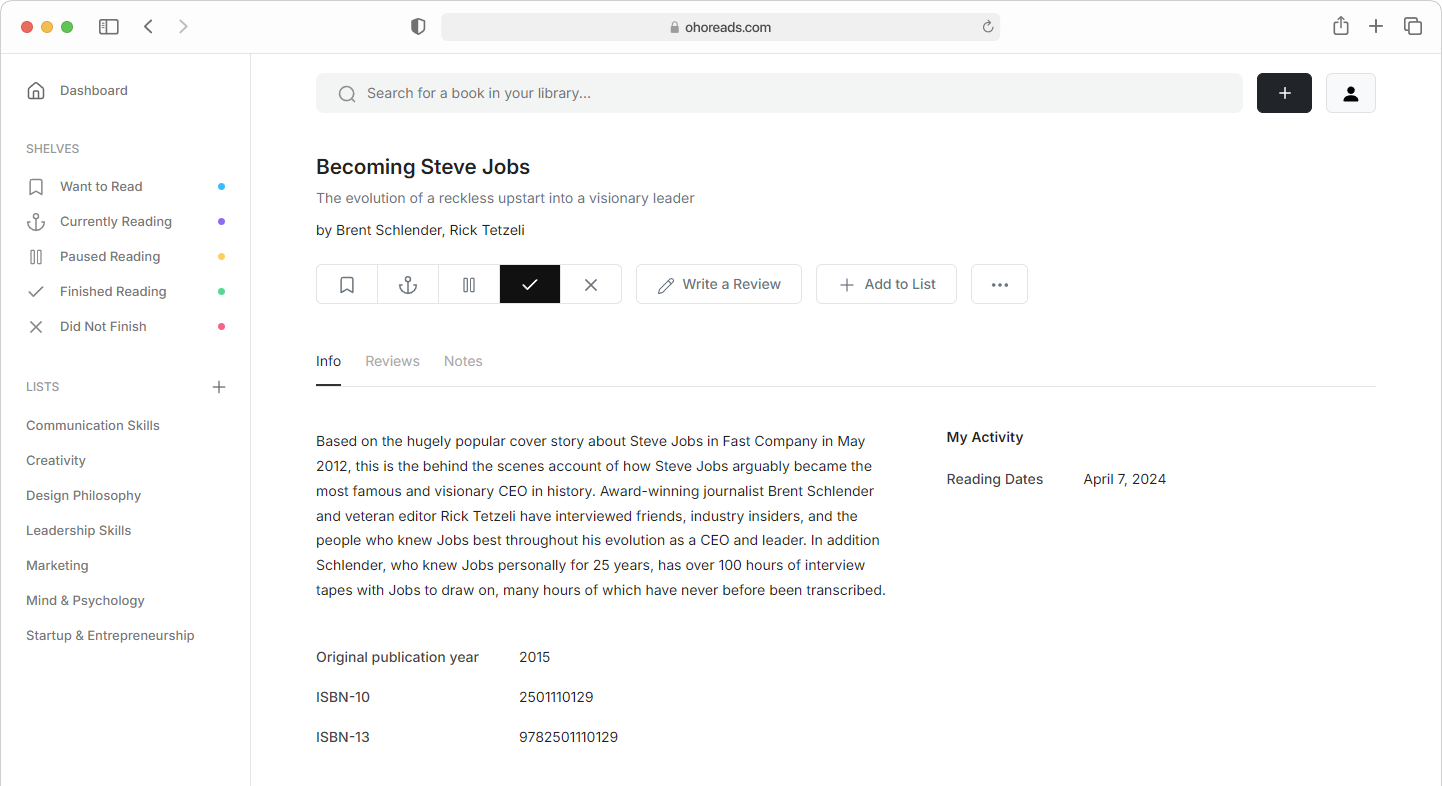Open the more options ellipsis menu

point(999,284)
